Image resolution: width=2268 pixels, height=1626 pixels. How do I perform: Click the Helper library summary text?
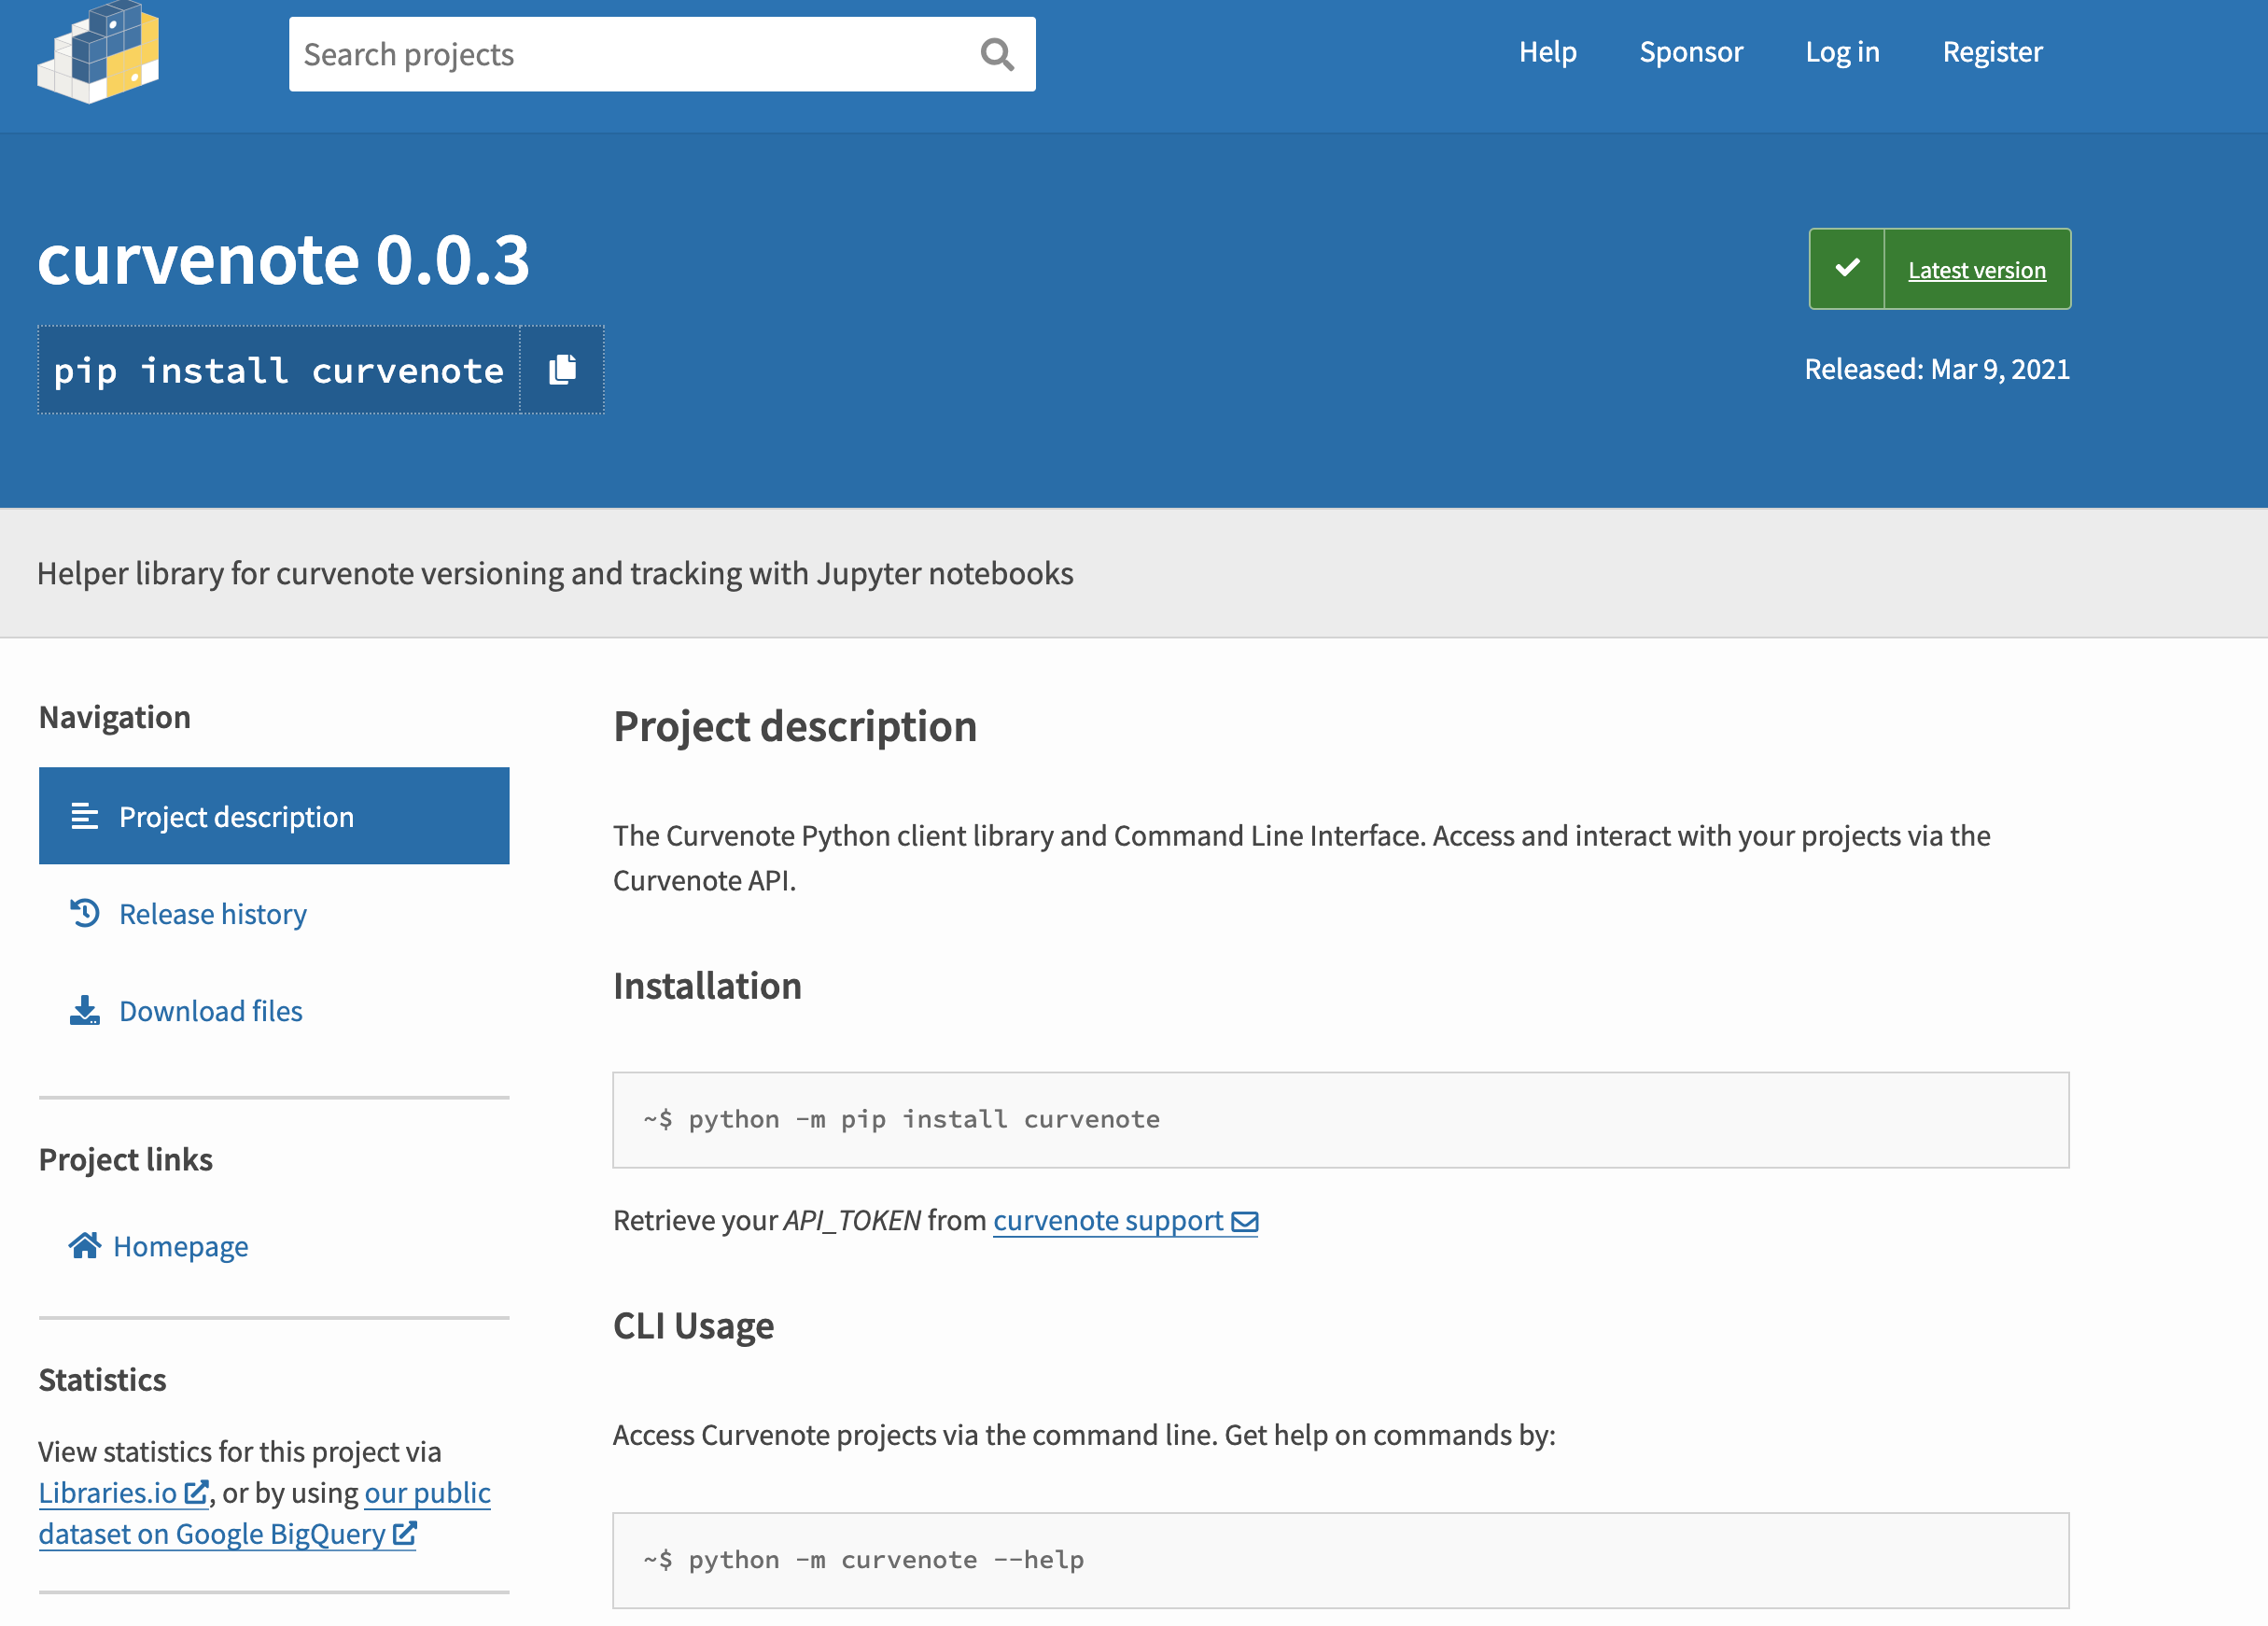[x=555, y=574]
